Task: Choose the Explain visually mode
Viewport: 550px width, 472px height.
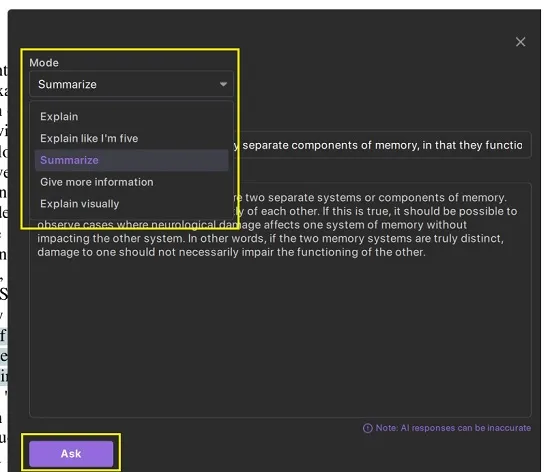Action: point(80,204)
